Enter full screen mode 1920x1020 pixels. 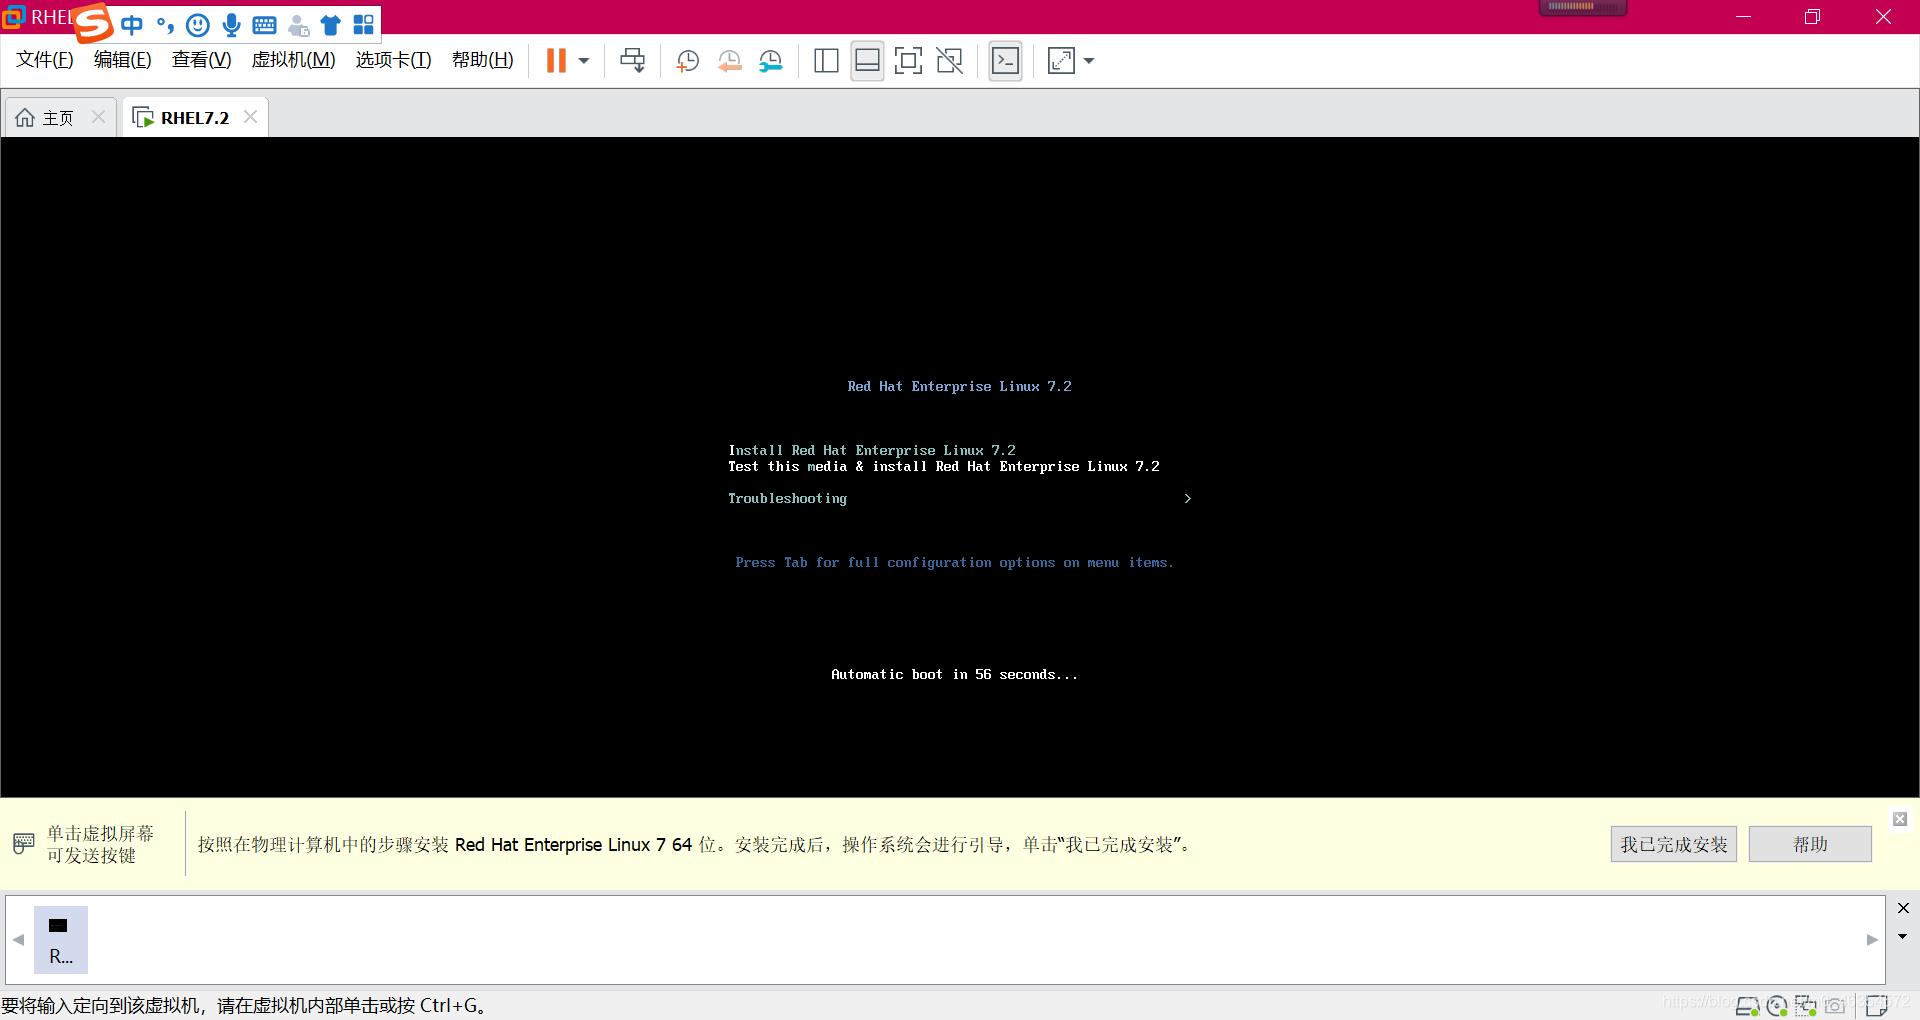click(908, 61)
